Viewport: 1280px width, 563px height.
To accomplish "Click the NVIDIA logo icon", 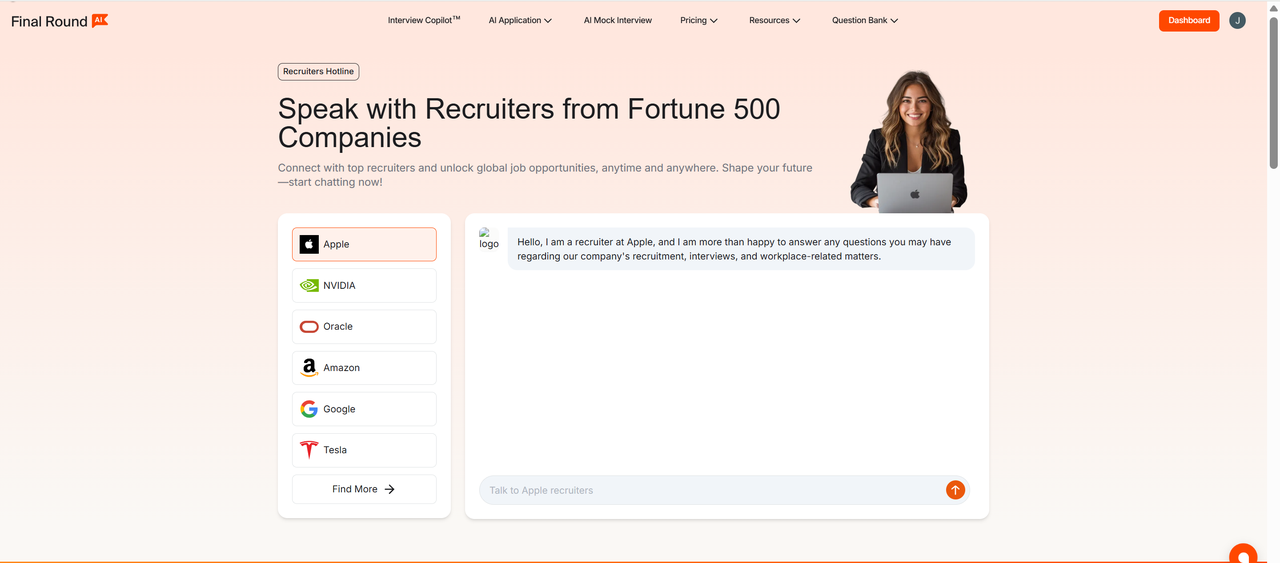I will (x=309, y=286).
